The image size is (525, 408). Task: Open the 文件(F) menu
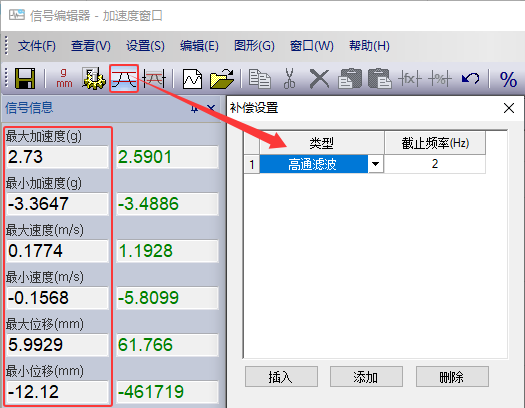[37, 46]
